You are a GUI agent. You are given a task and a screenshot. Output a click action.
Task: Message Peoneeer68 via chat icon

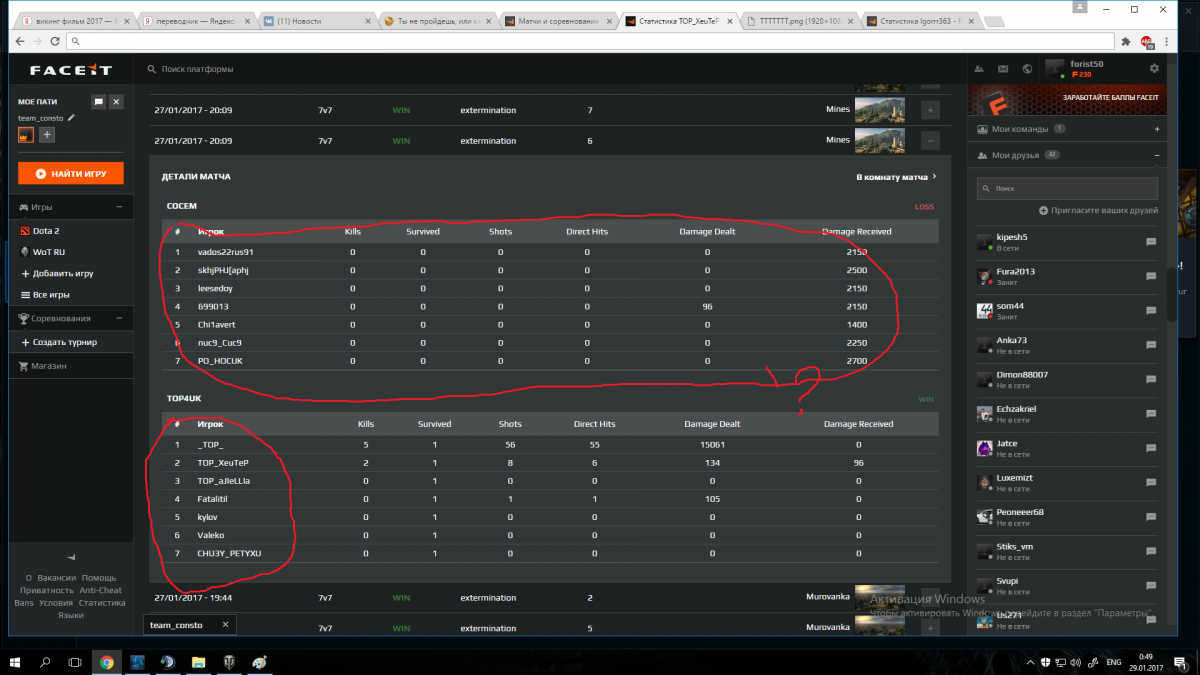(x=1151, y=517)
